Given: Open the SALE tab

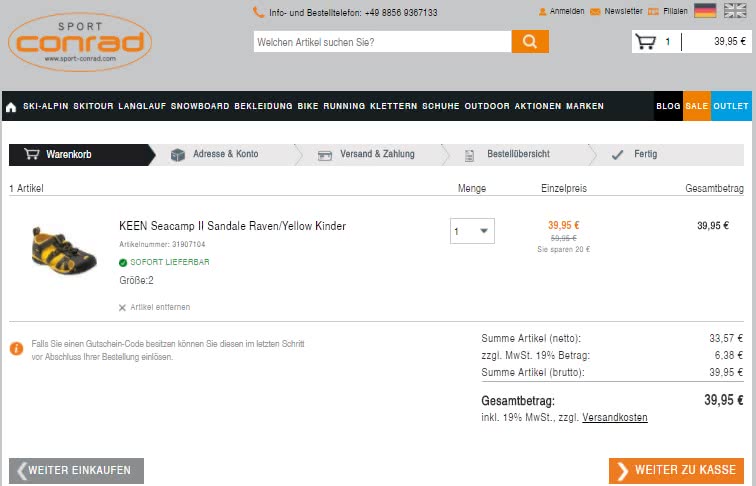Looking at the screenshot, I should (x=696, y=107).
